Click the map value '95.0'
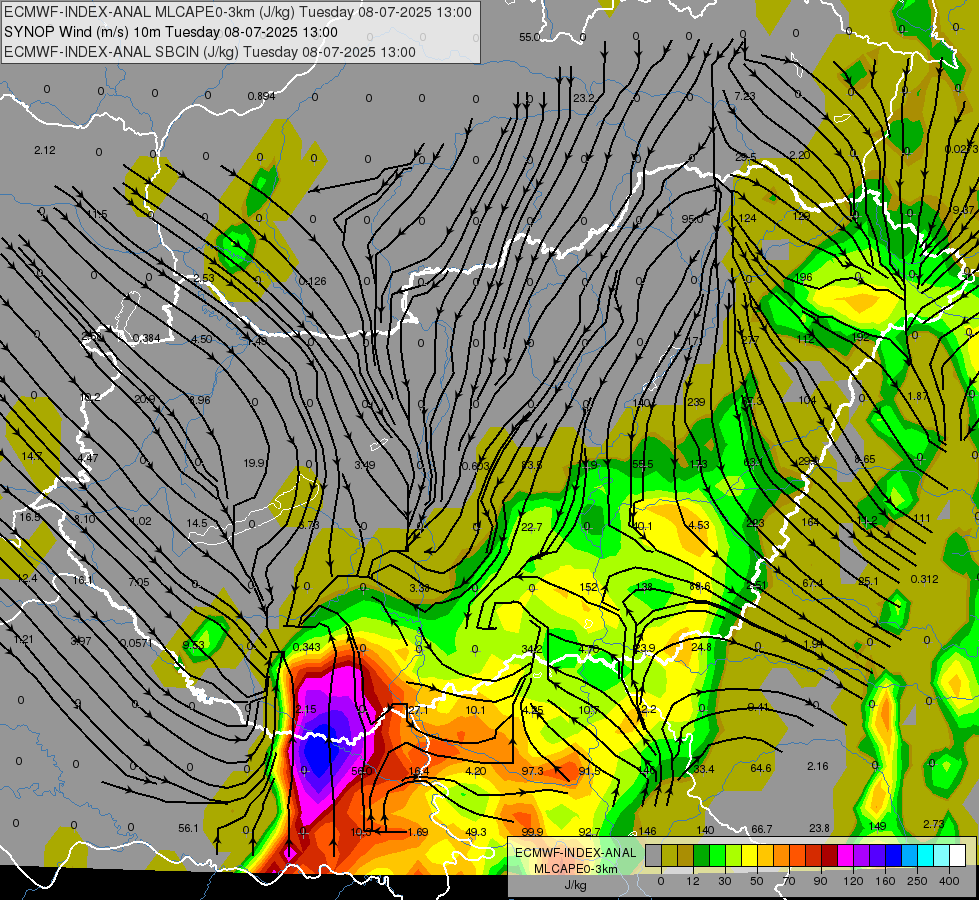Screen dimensions: 979x900 [692, 219]
